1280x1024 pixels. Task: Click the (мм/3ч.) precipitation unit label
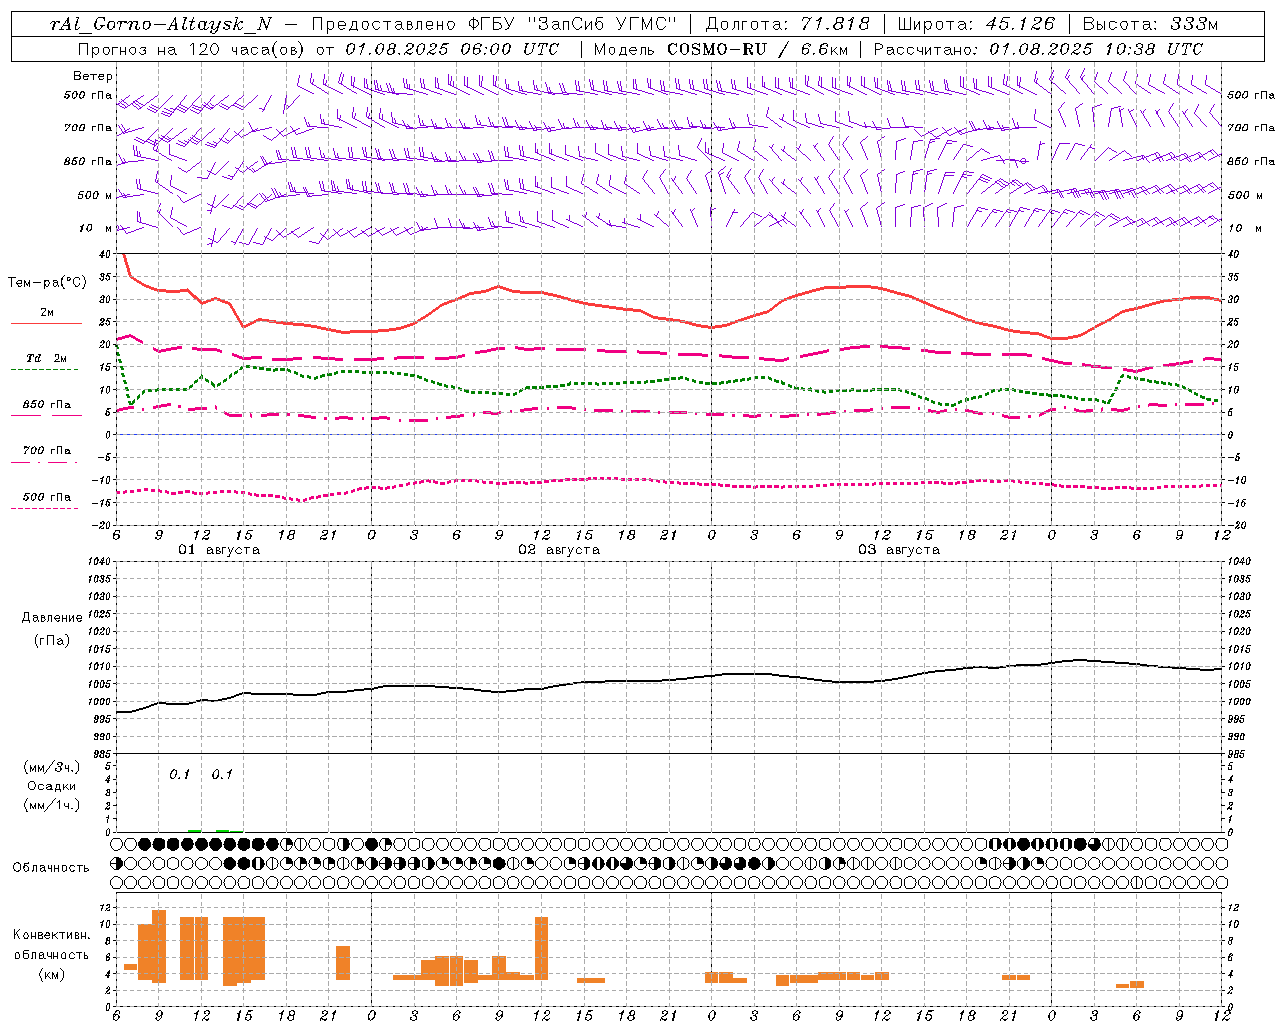point(52,767)
